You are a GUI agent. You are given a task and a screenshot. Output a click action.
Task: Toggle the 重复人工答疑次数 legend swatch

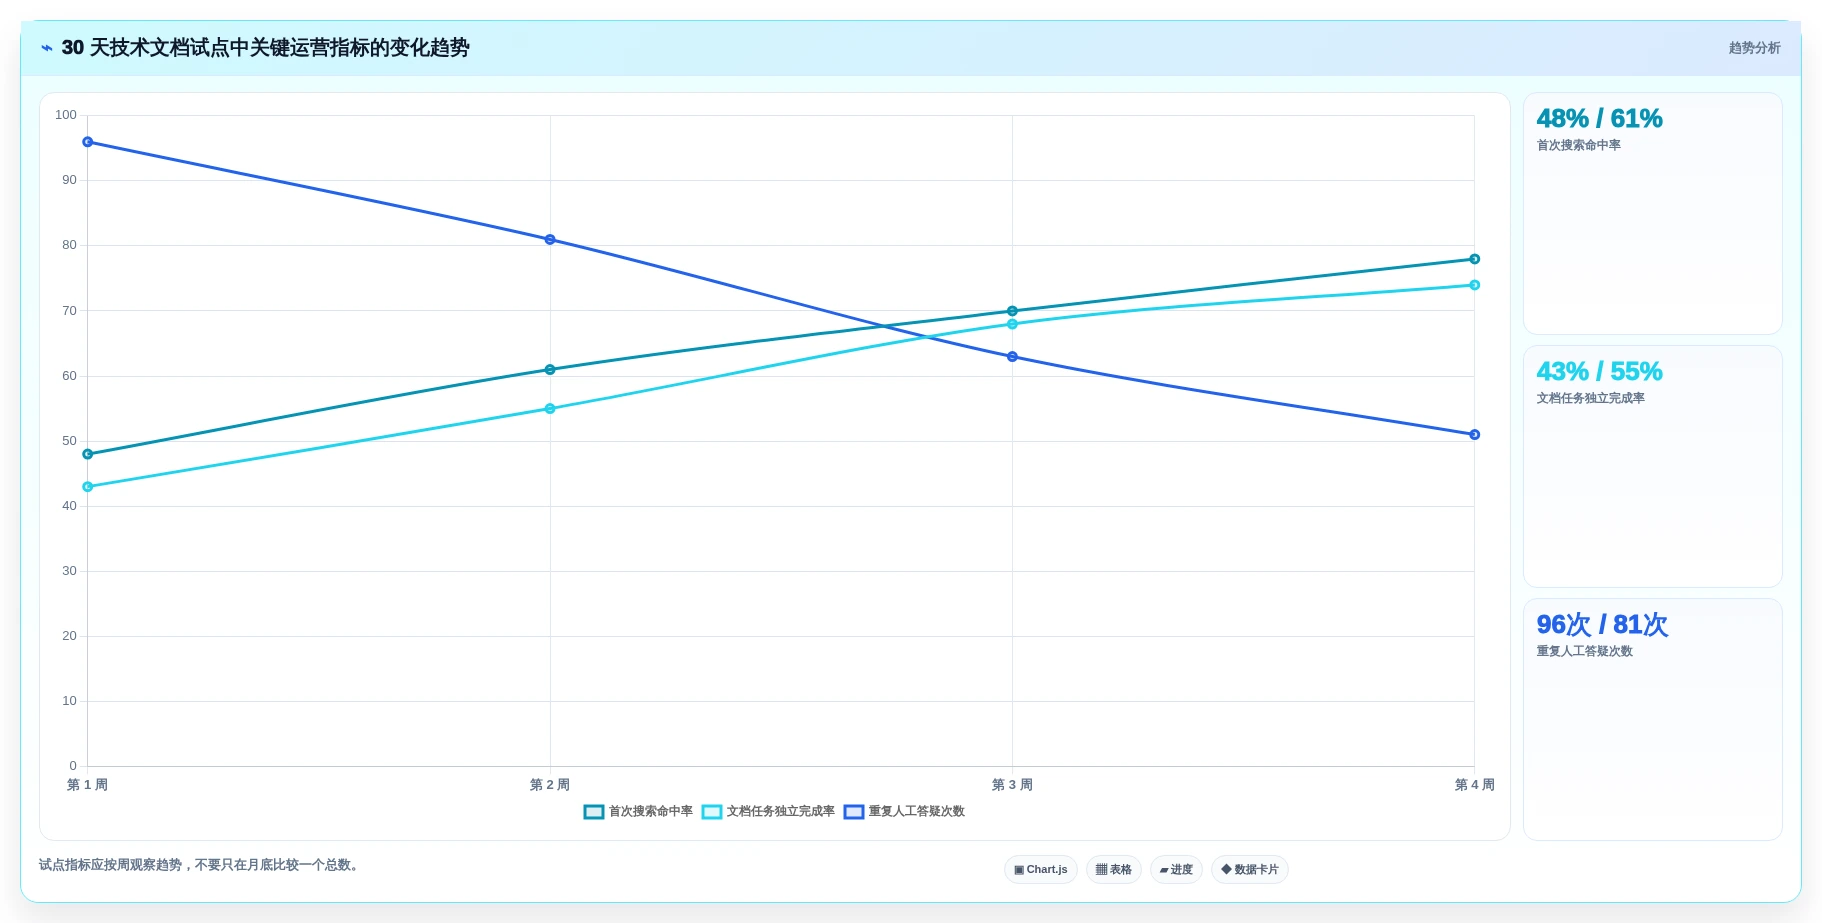854,812
